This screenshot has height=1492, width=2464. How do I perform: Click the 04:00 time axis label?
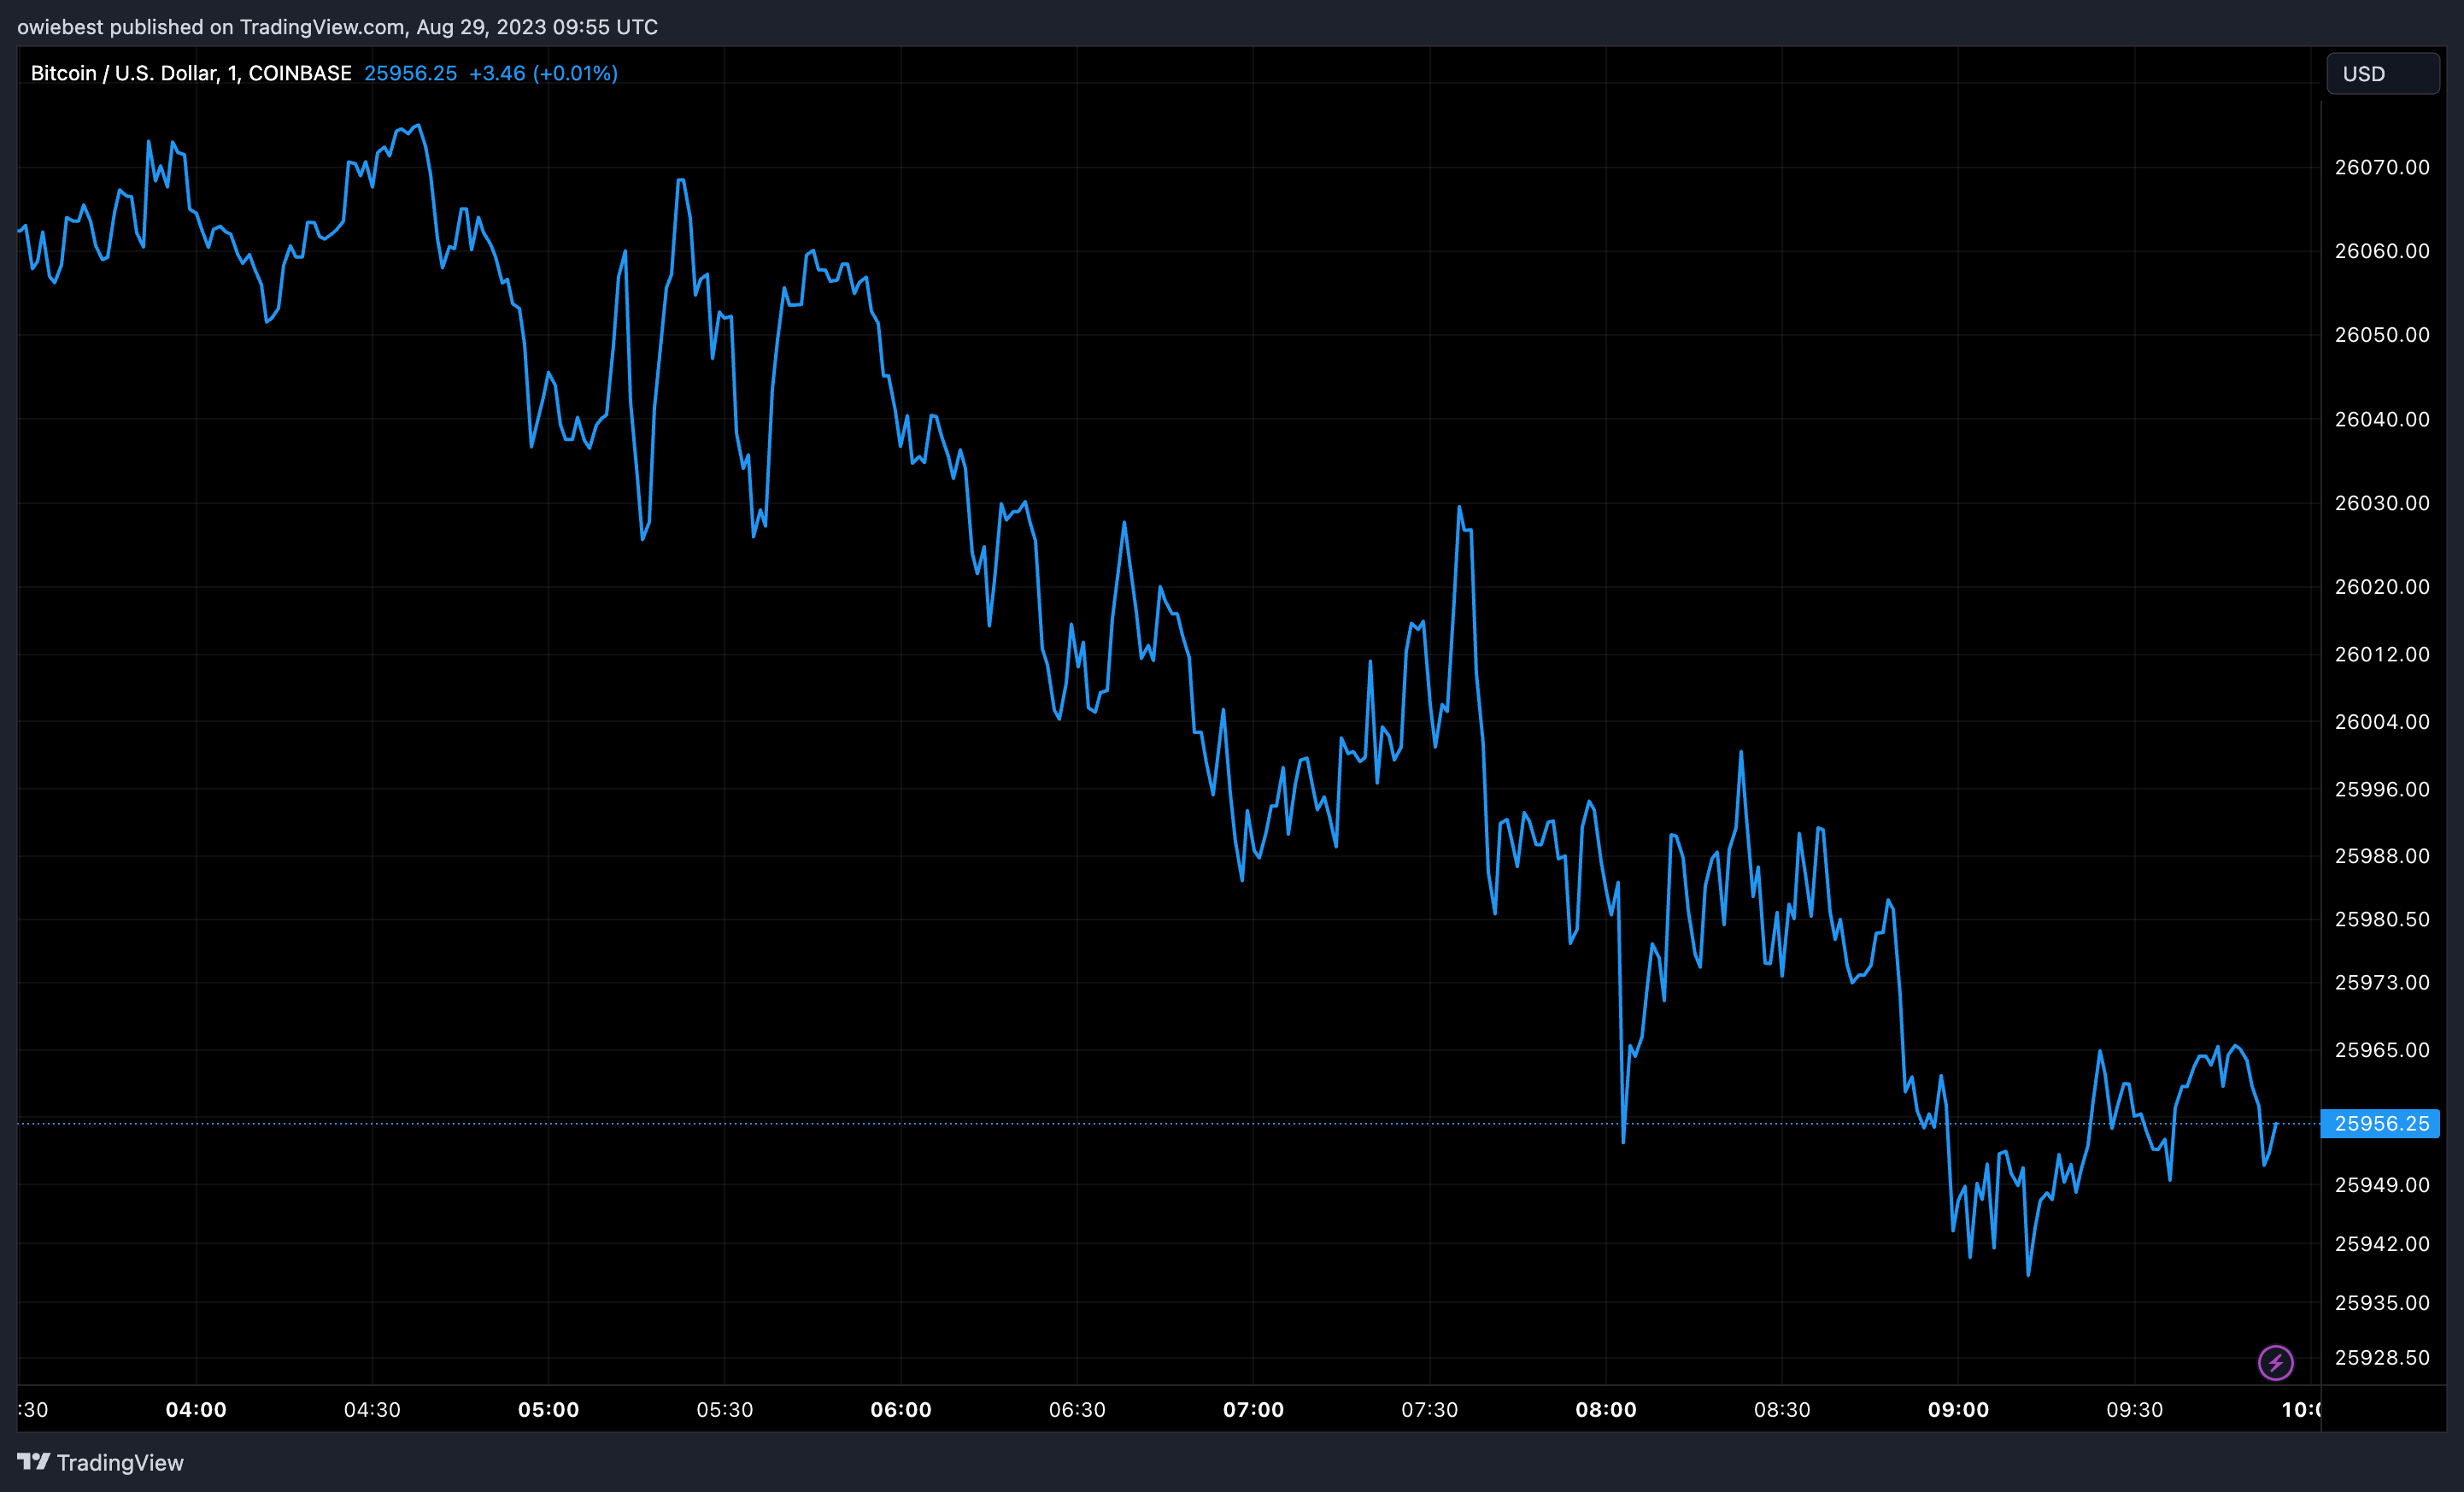[196, 1410]
